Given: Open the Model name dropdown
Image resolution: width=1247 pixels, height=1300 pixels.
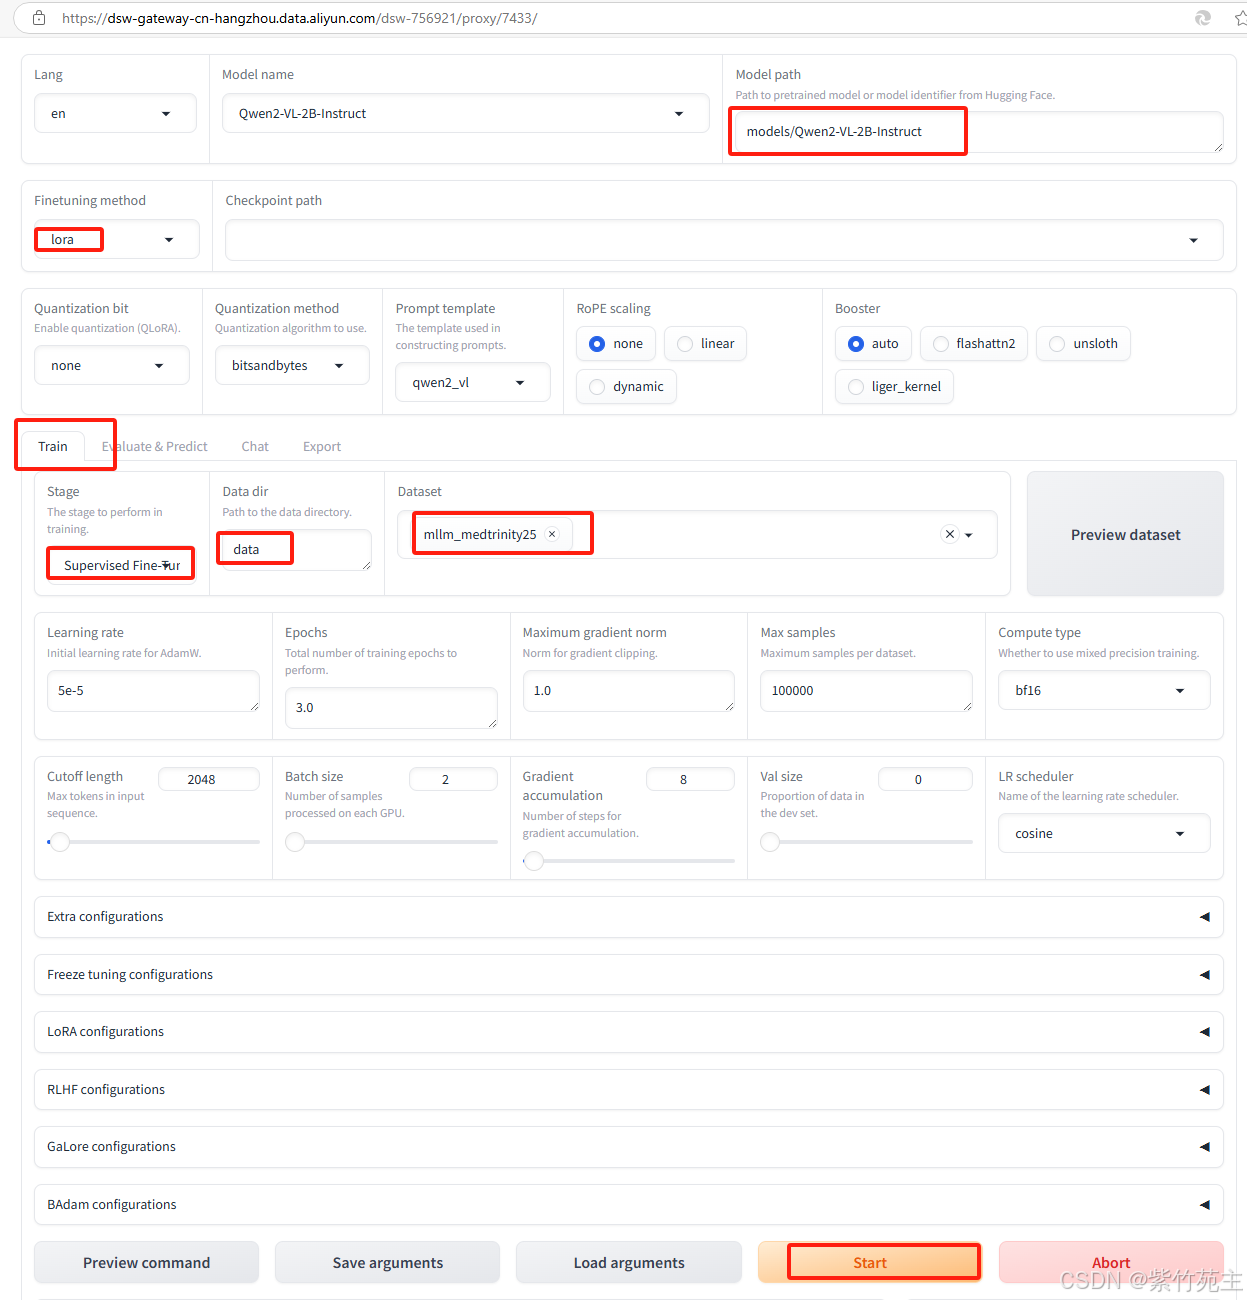Looking at the screenshot, I should (466, 114).
